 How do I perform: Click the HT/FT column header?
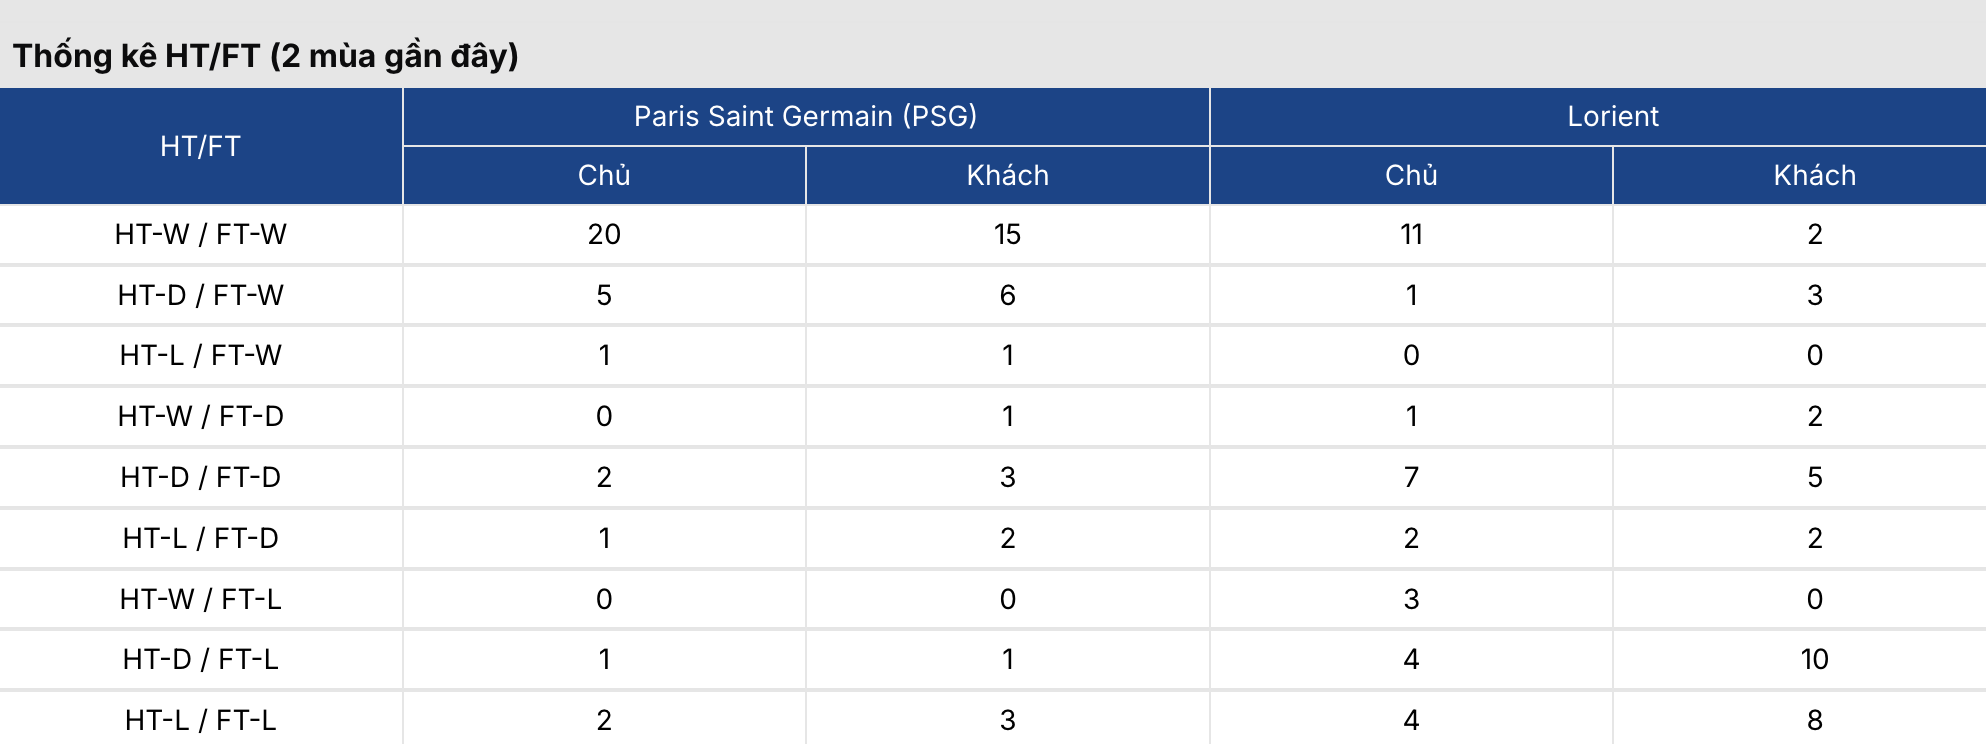point(201,146)
